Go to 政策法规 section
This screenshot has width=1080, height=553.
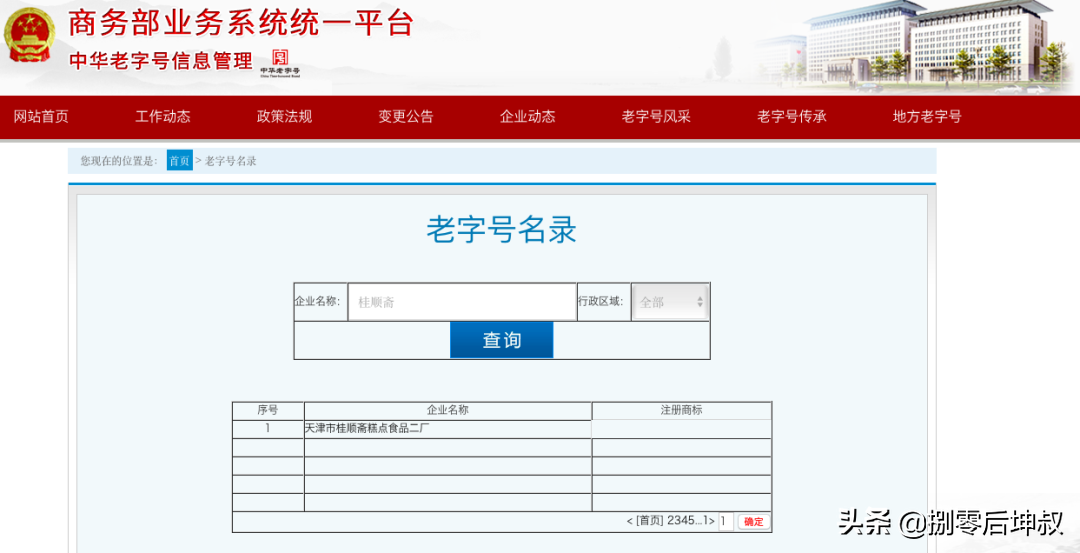coord(284,117)
